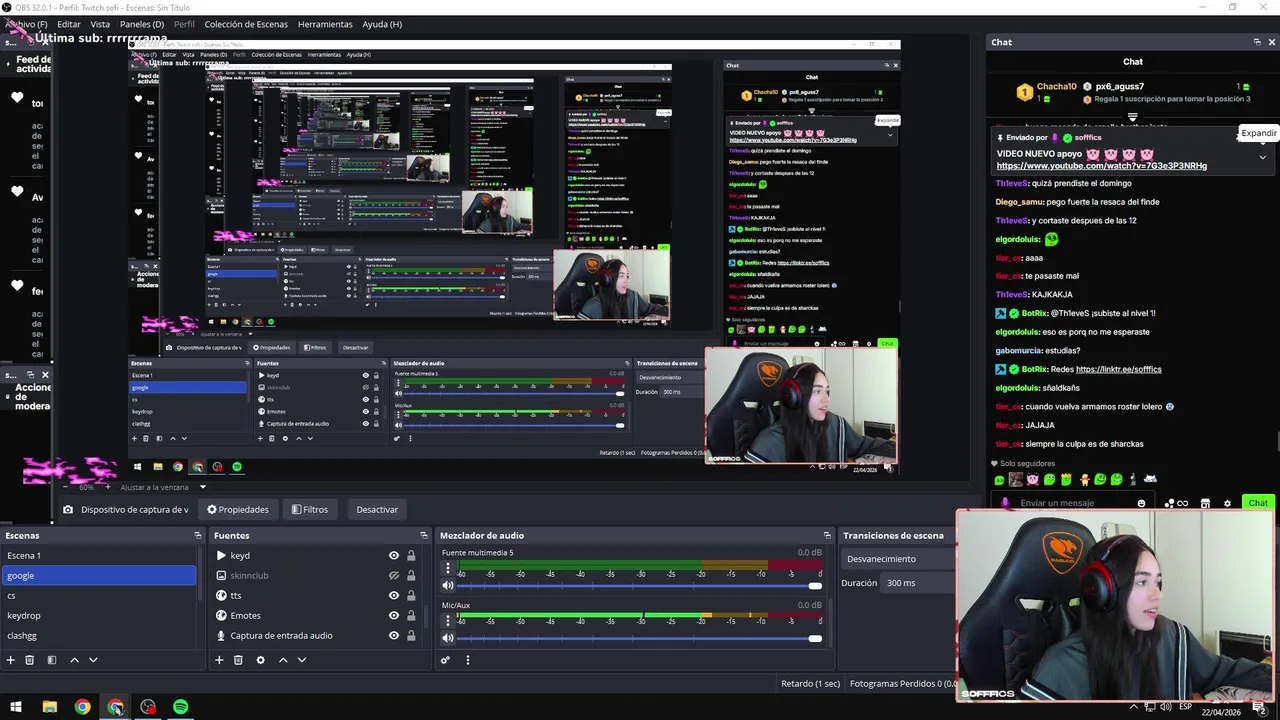1280x720 pixels.
Task: Remove the selected source with trash icon
Action: [x=238, y=660]
